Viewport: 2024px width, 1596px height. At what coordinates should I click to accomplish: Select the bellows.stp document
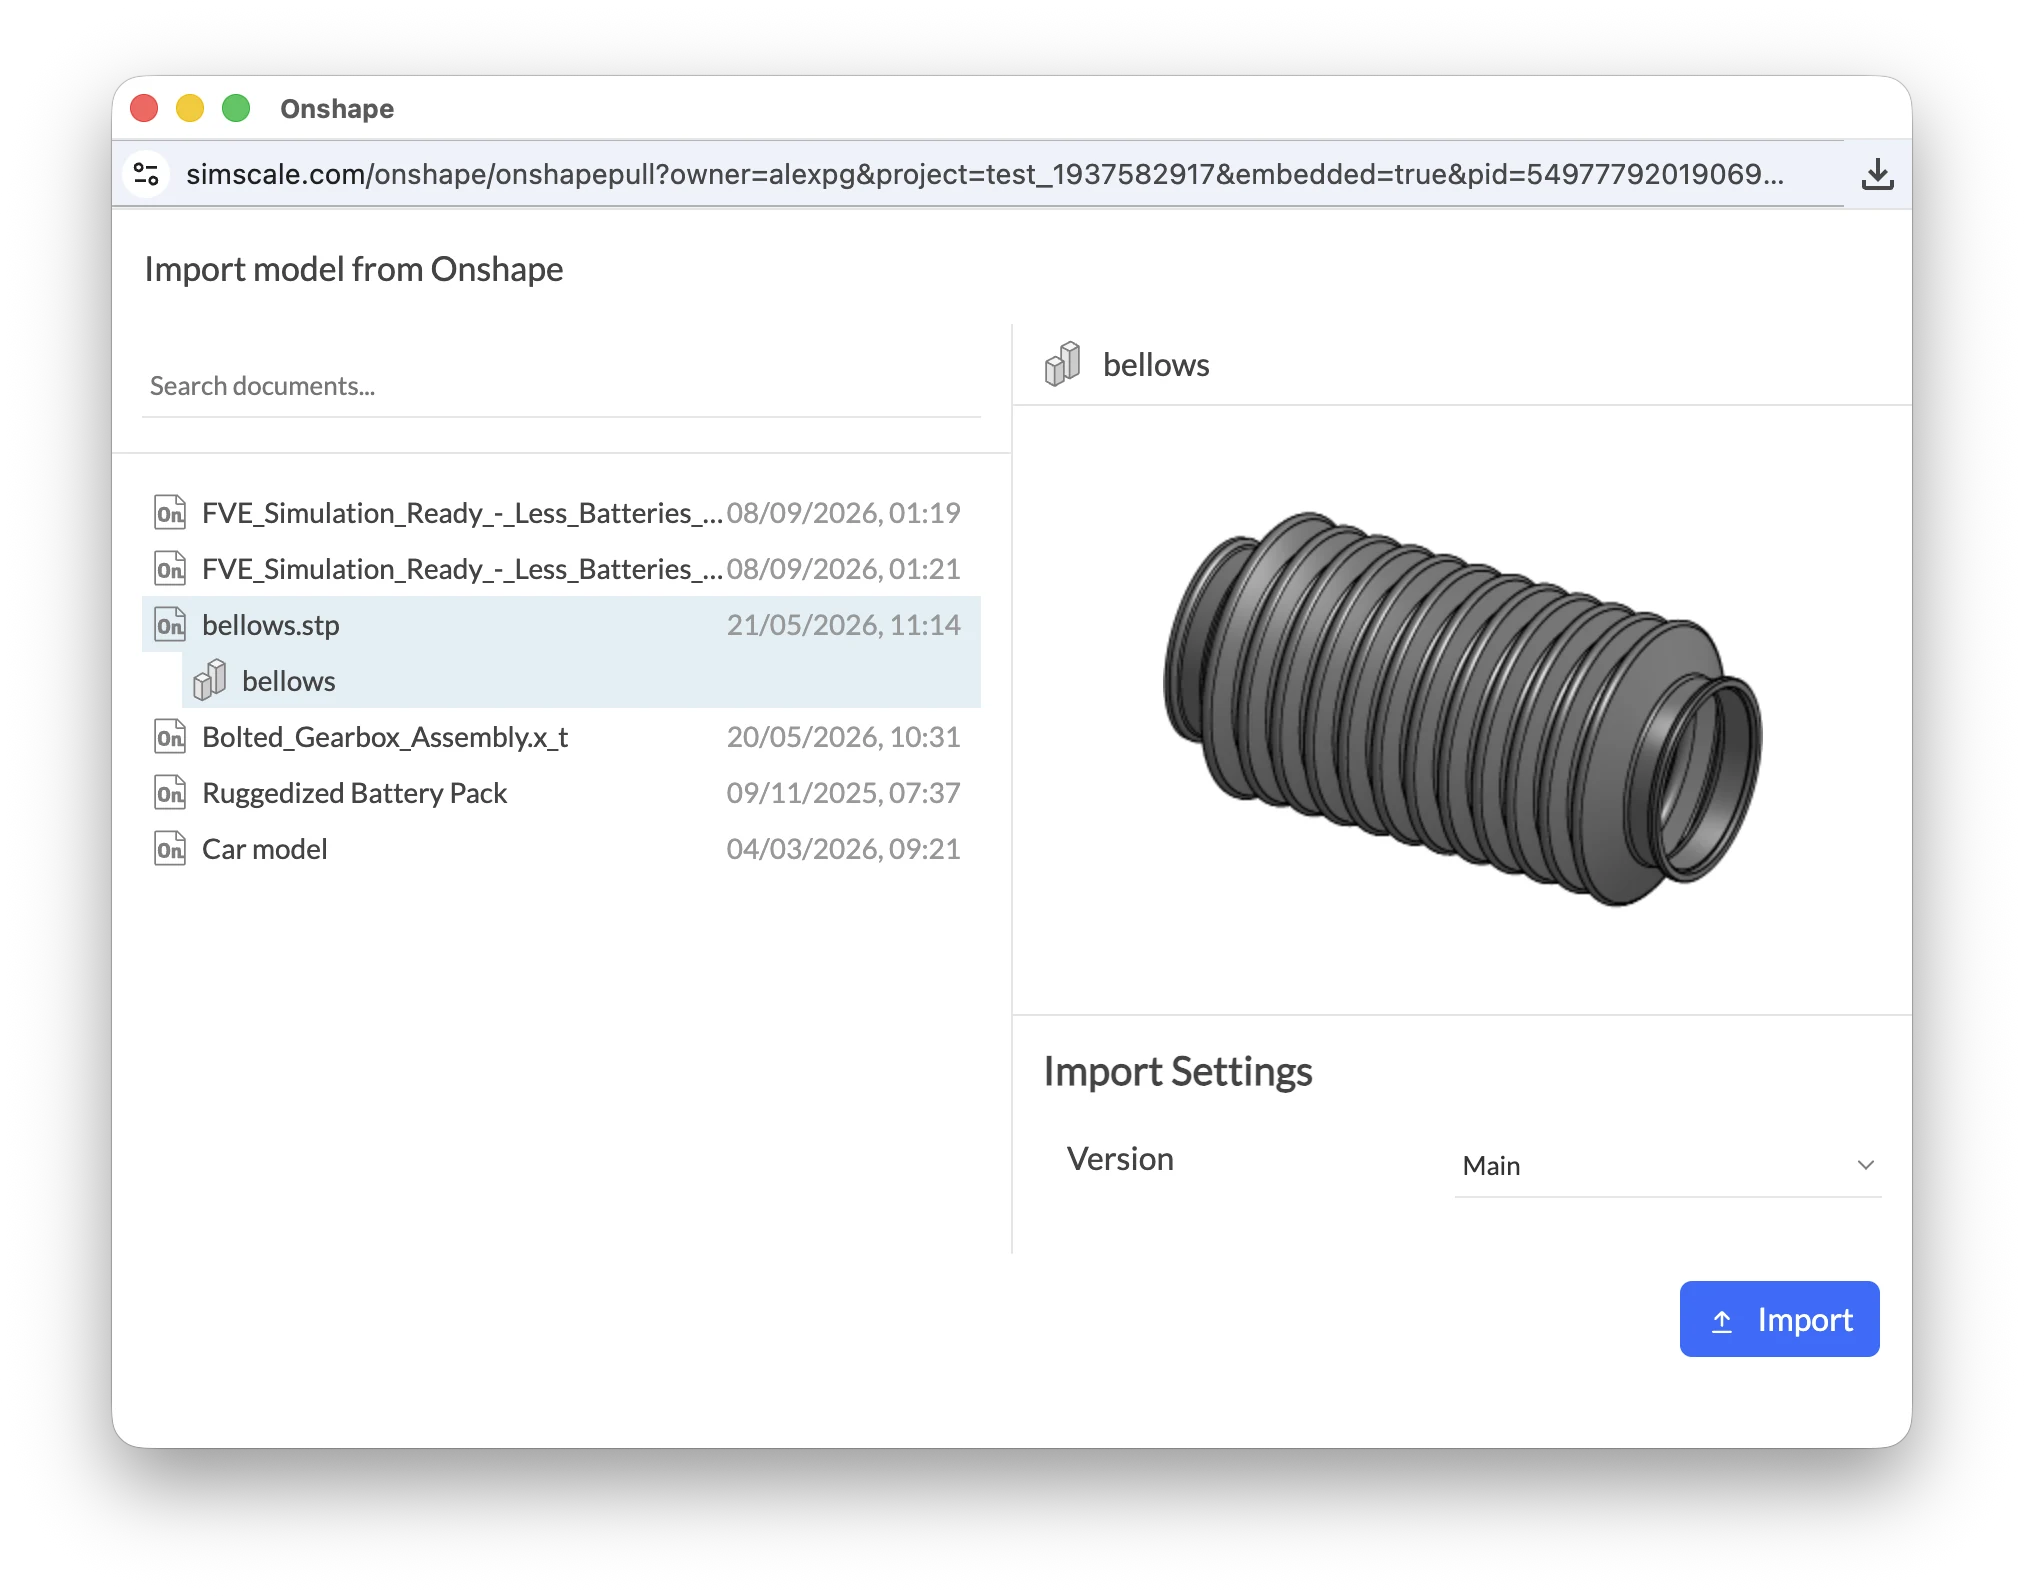pos(561,625)
